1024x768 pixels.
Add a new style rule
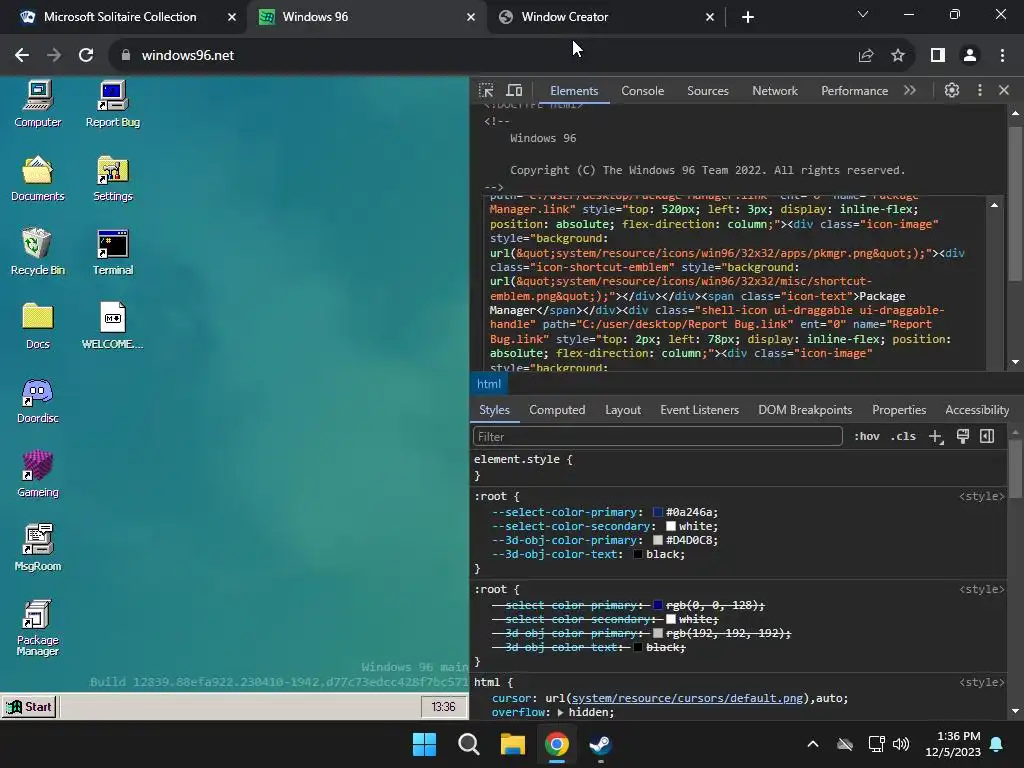click(936, 437)
